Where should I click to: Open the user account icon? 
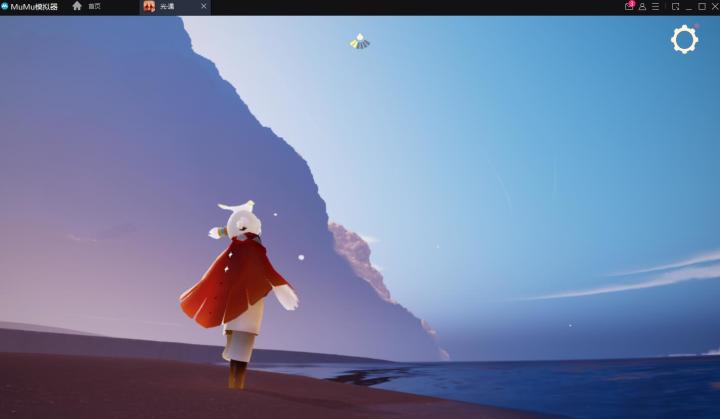[x=642, y=6]
